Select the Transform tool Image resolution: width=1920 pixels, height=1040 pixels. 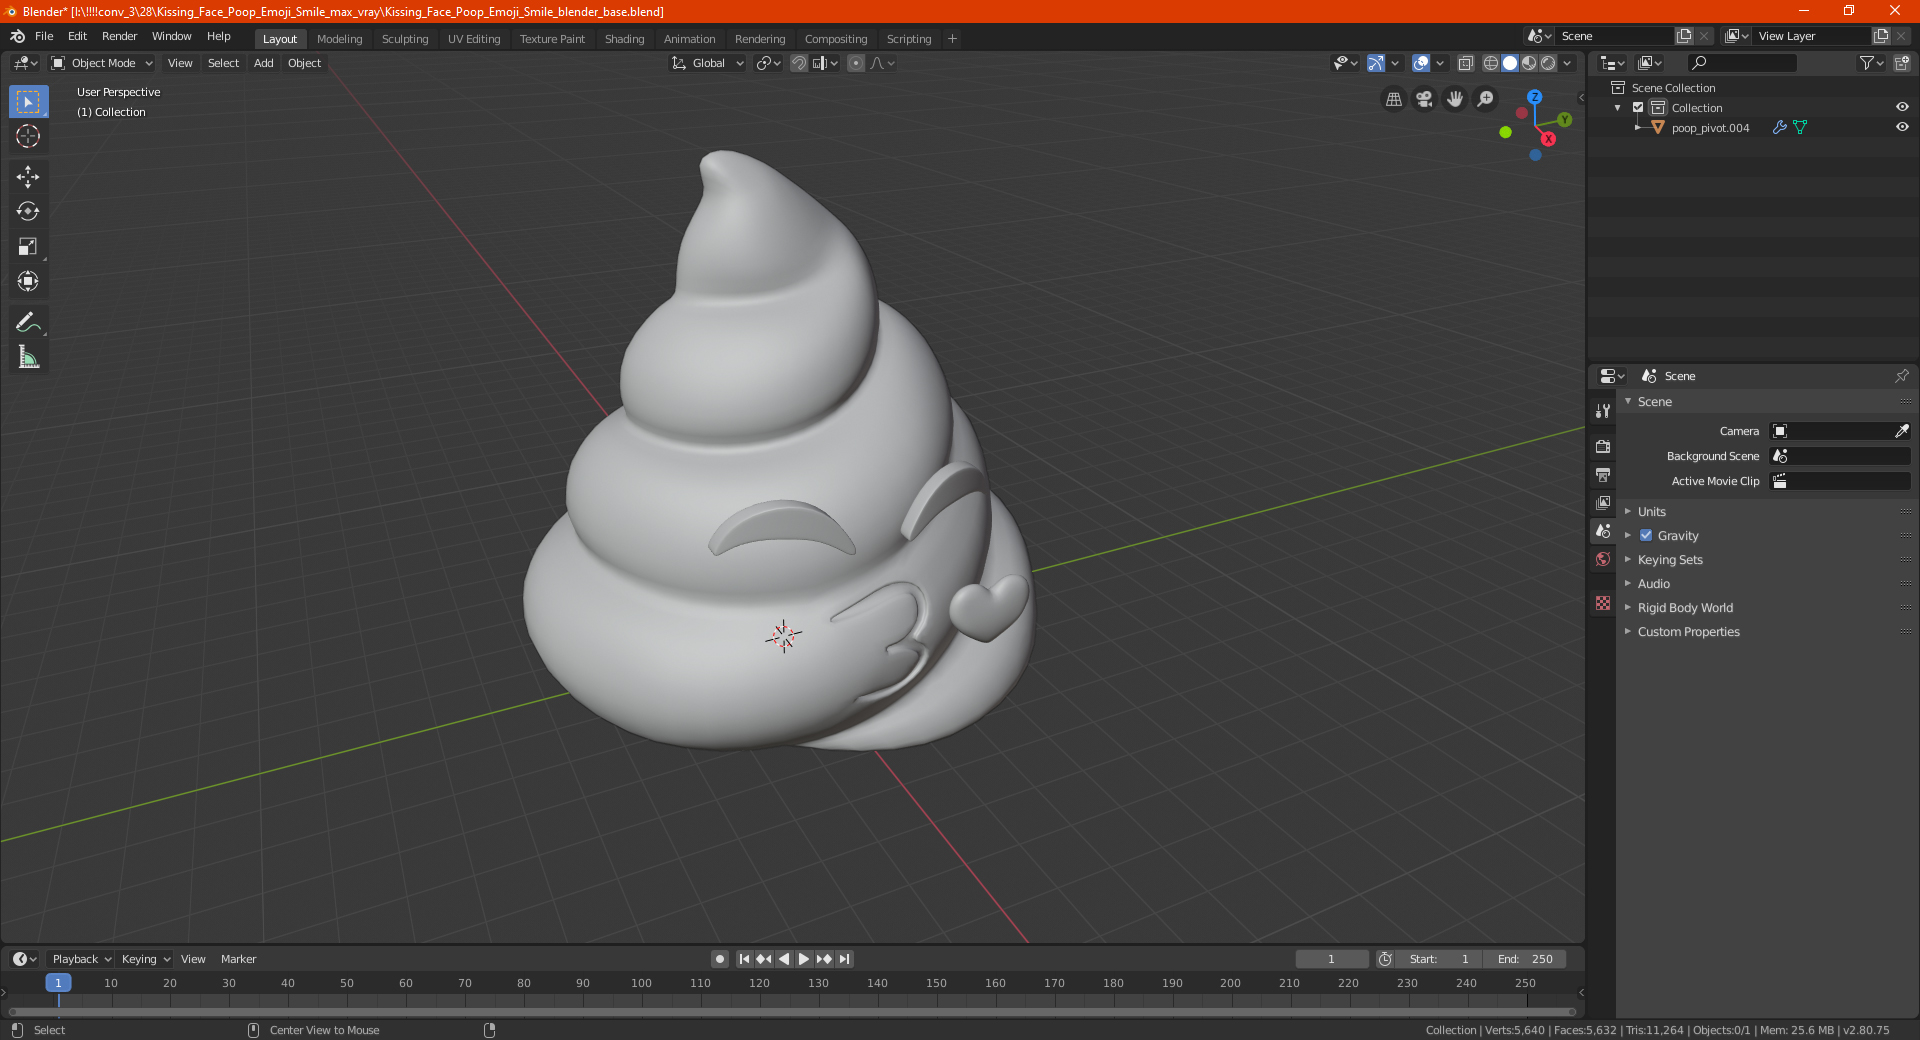pyautogui.click(x=28, y=281)
